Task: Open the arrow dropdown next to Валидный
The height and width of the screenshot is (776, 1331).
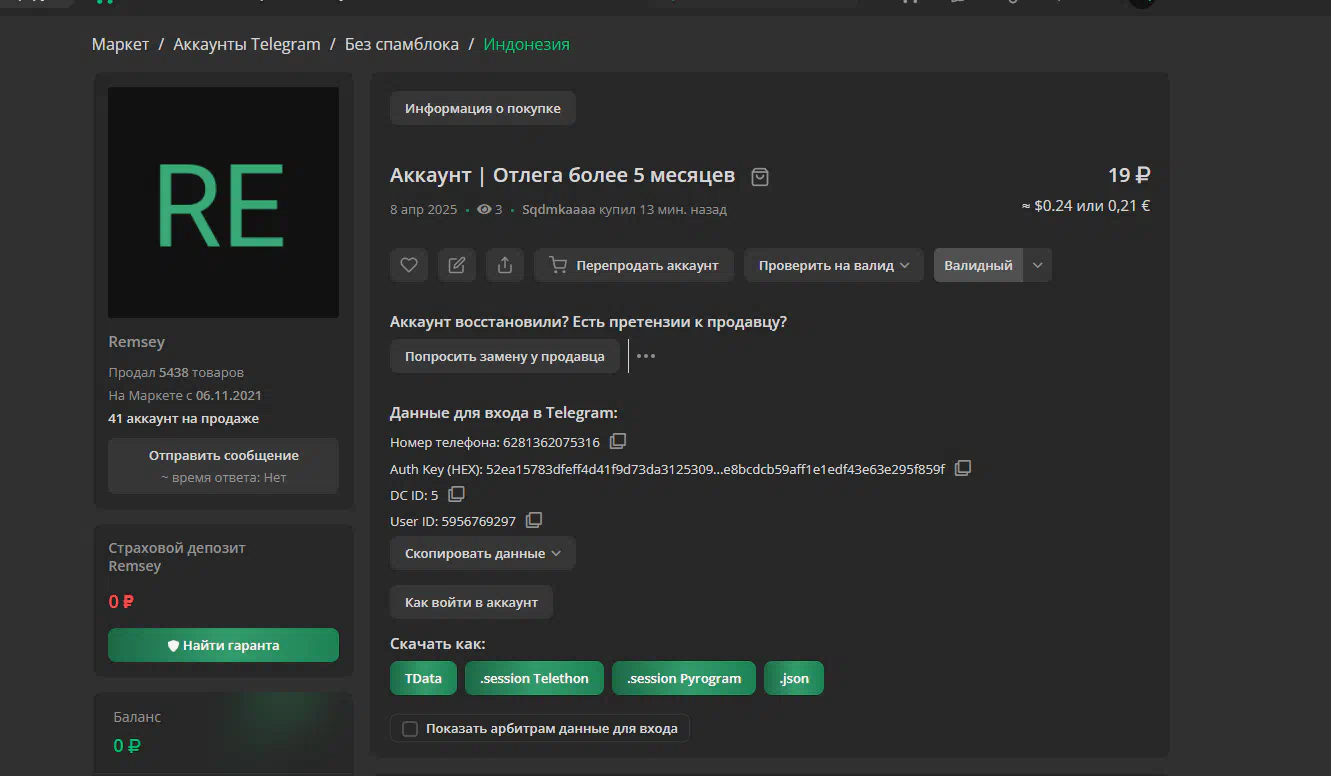Action: 1038,265
